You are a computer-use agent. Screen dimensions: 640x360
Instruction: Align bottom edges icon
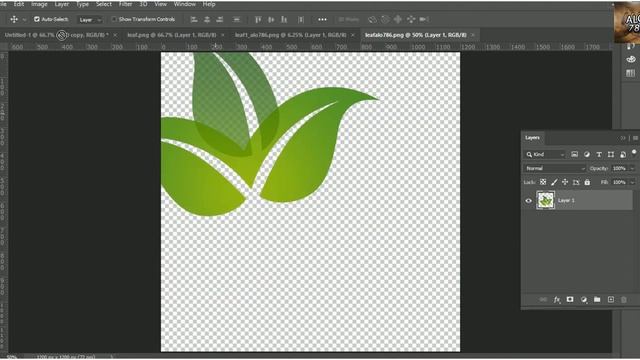pos(284,19)
